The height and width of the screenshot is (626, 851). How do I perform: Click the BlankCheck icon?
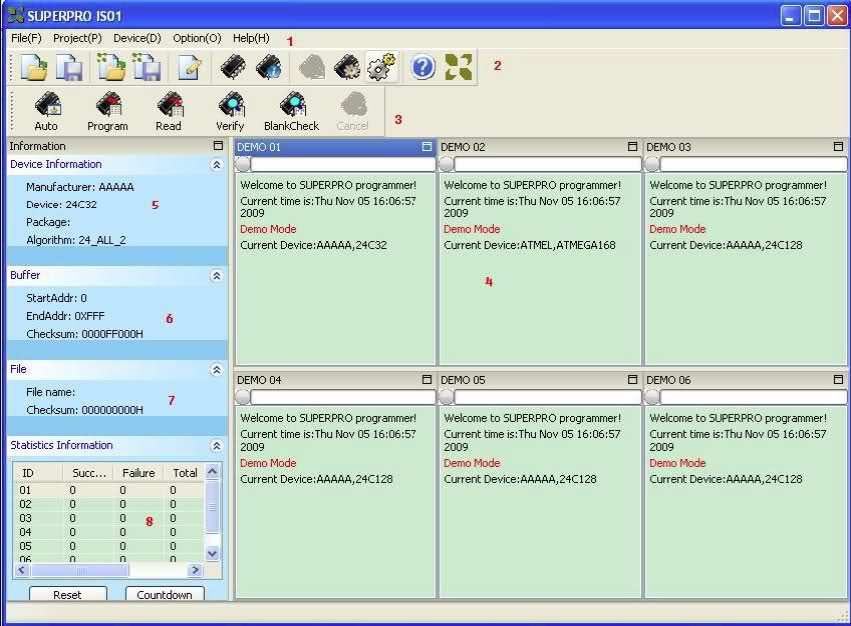point(291,108)
